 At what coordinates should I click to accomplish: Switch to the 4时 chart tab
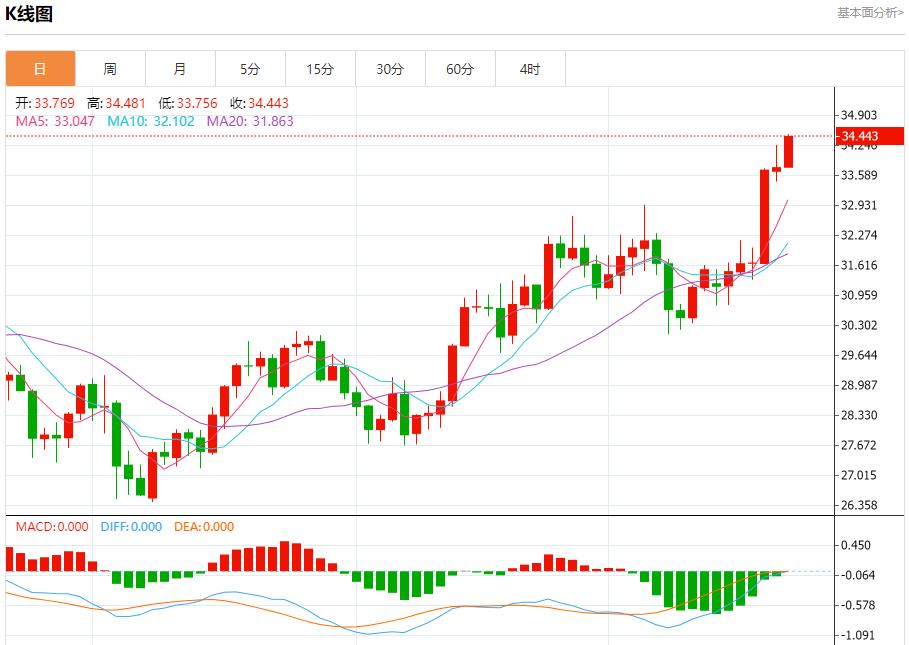[x=530, y=69]
